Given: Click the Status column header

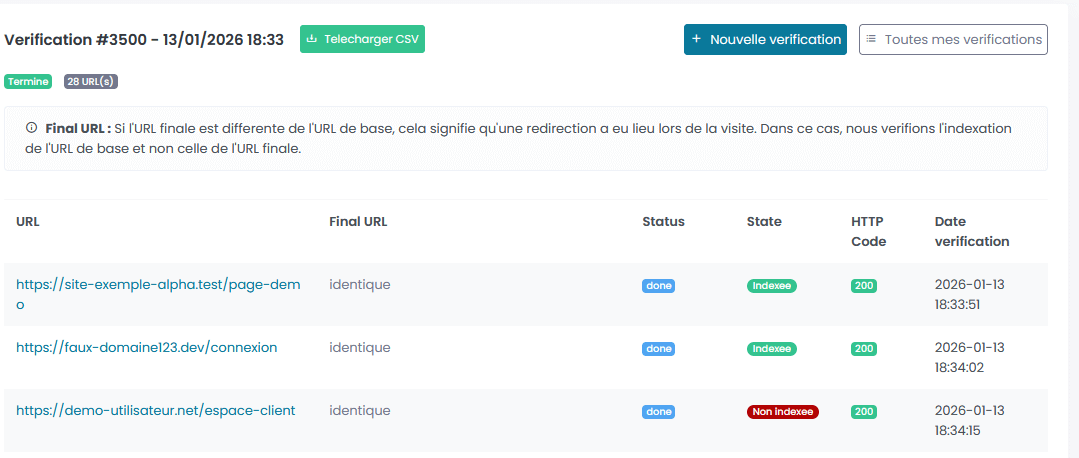Looking at the screenshot, I should click(663, 222).
